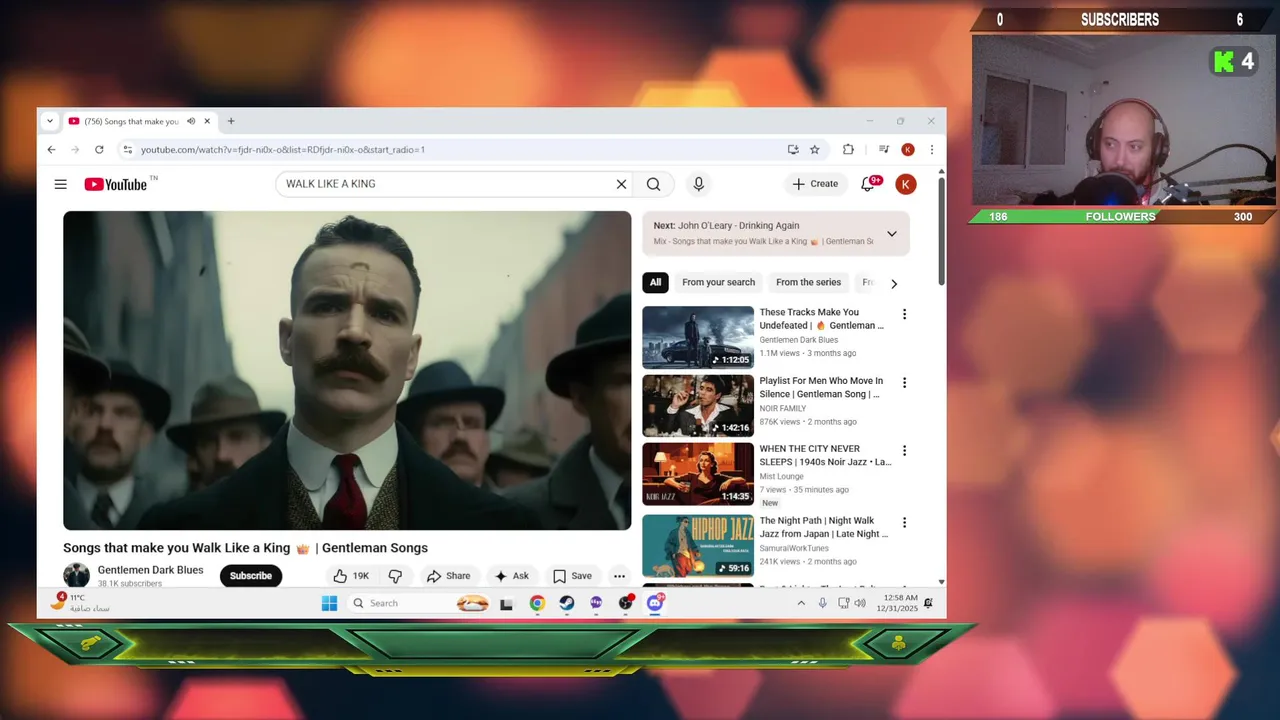Open the 1940s Noir Jazz video thumbnail
Viewport: 1280px width, 720px height.
pos(698,474)
